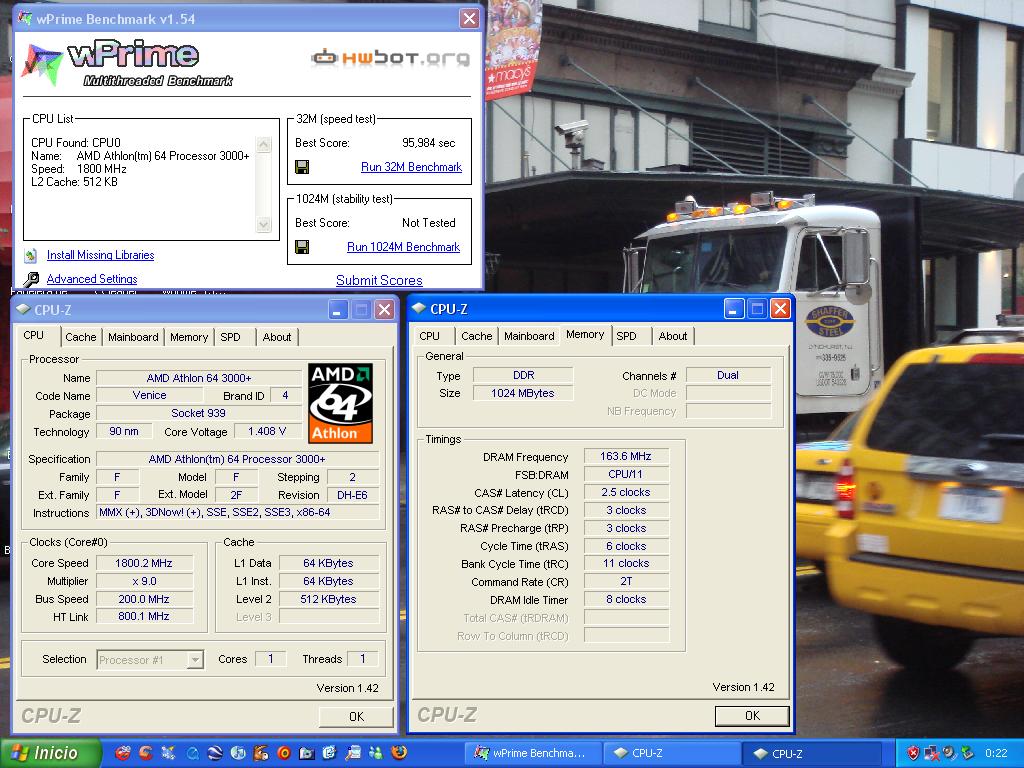Click the CPU List scrollbar up arrow

coord(264,144)
